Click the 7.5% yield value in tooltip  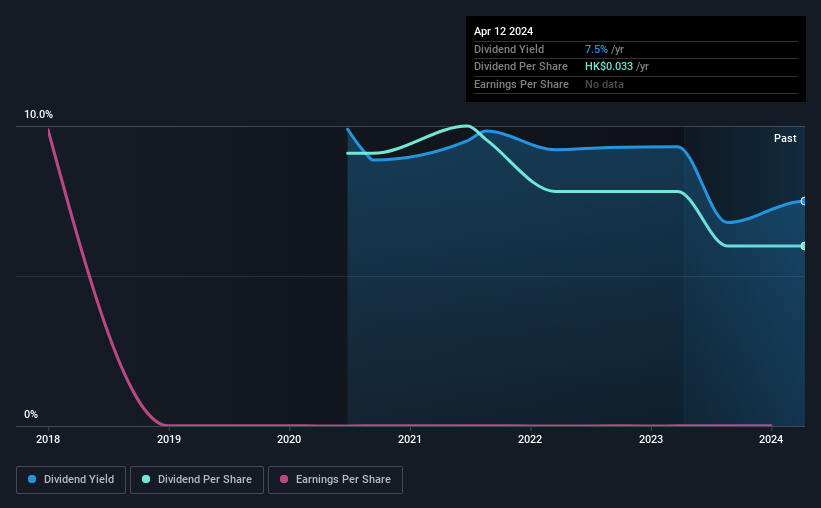(596, 49)
